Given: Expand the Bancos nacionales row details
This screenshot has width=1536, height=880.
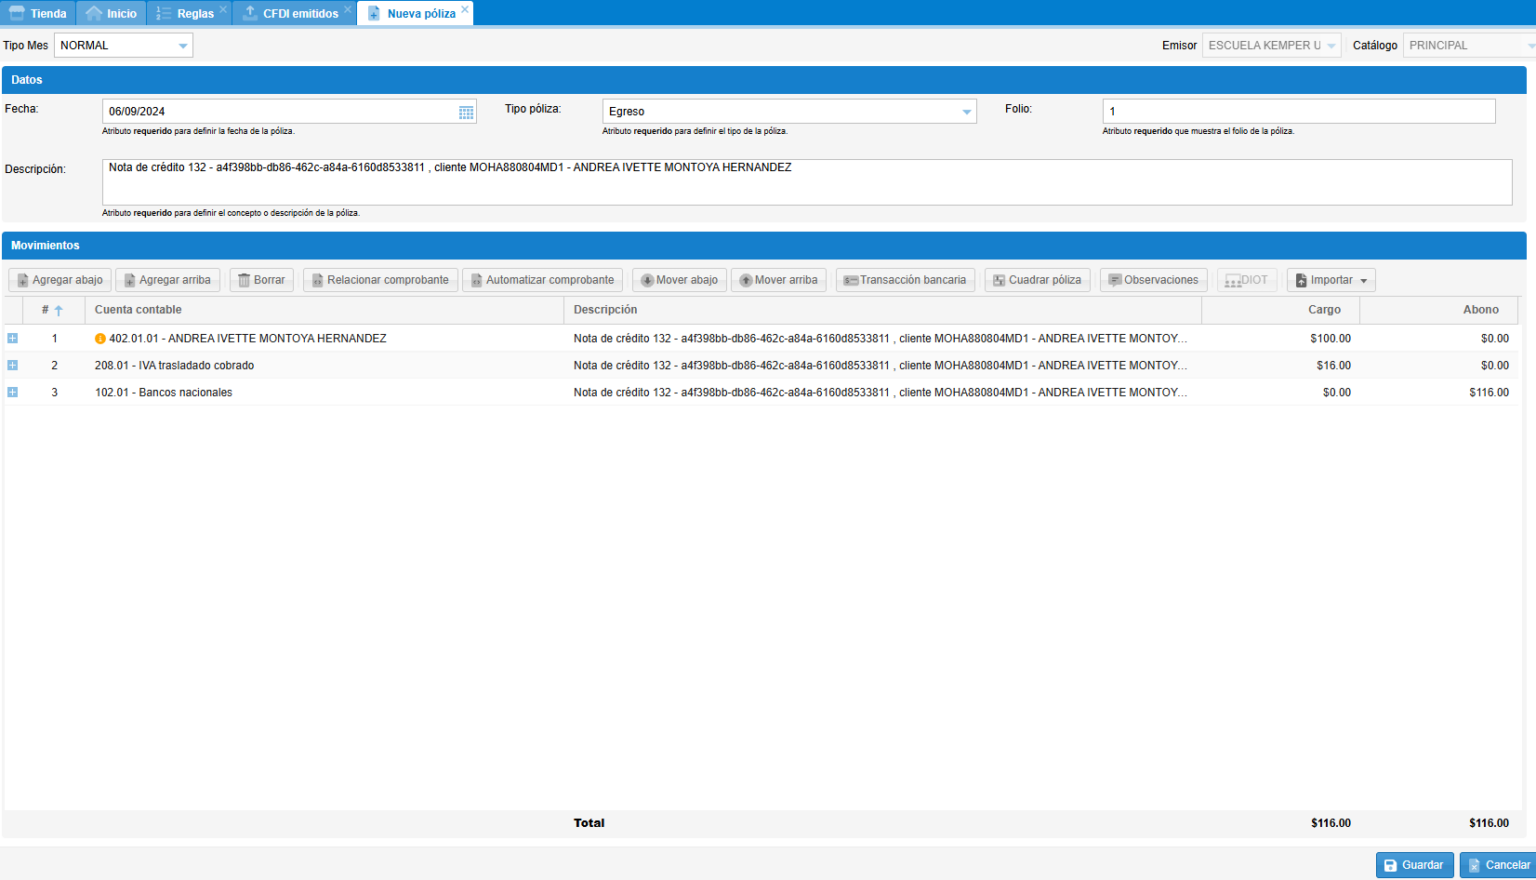Looking at the screenshot, I should point(13,392).
